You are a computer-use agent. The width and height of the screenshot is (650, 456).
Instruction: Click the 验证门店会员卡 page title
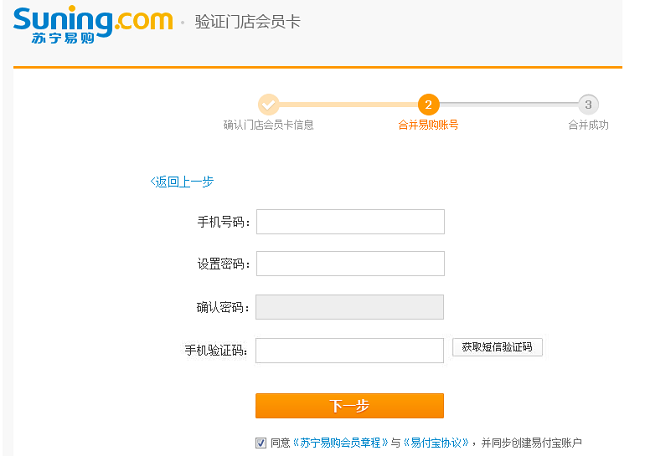pyautogui.click(x=247, y=22)
